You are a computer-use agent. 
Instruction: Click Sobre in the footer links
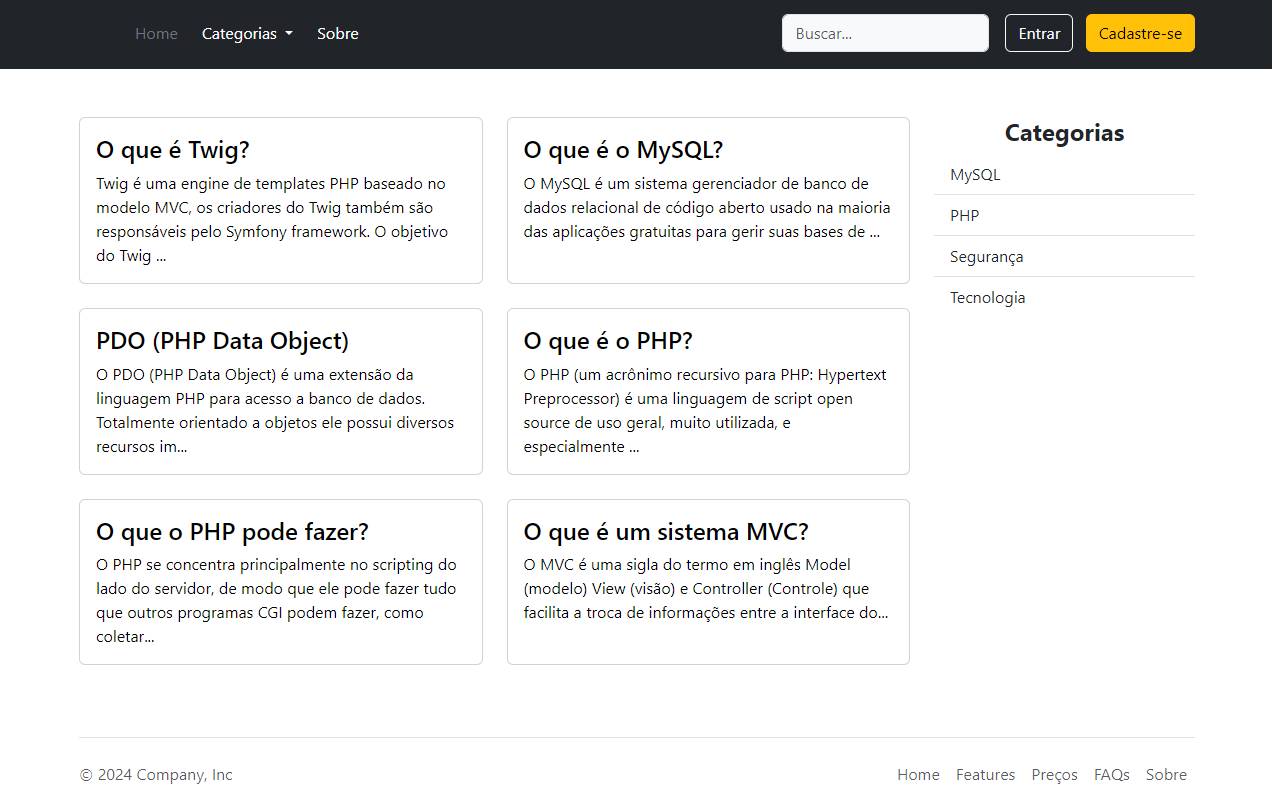click(x=1166, y=774)
